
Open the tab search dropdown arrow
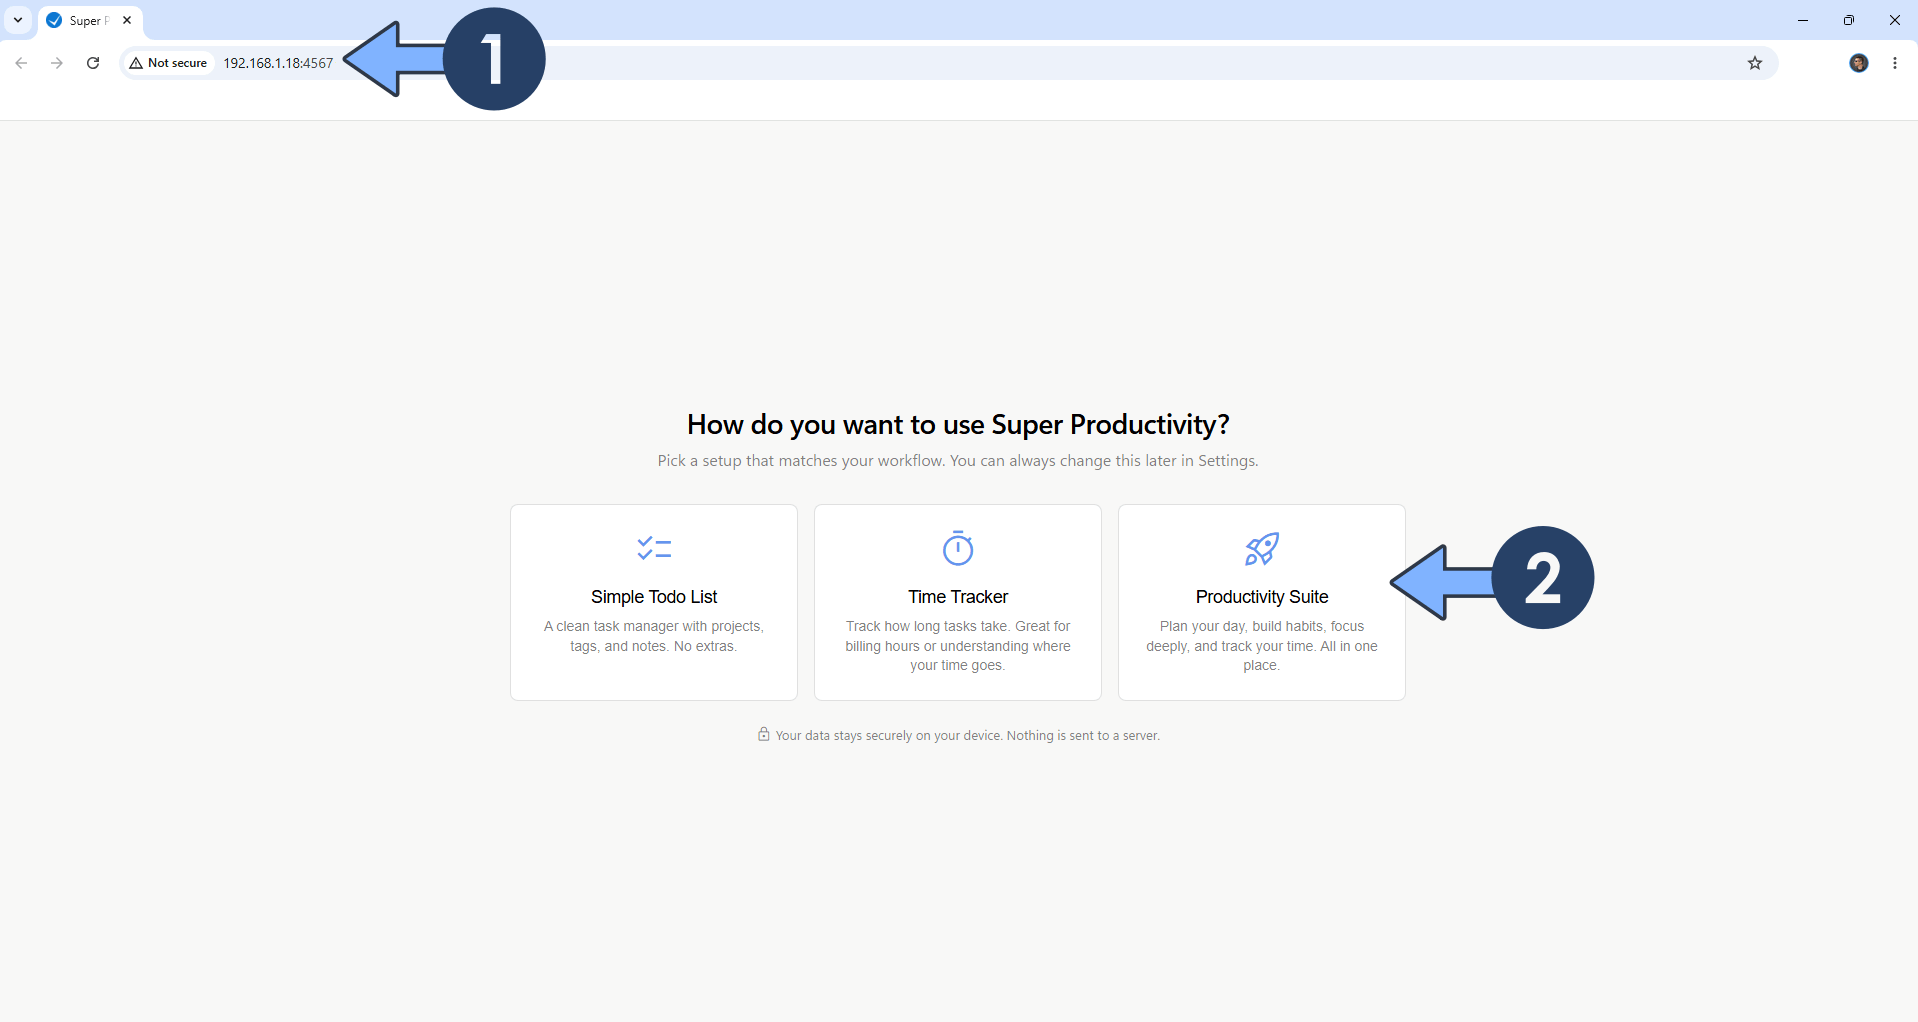point(18,20)
